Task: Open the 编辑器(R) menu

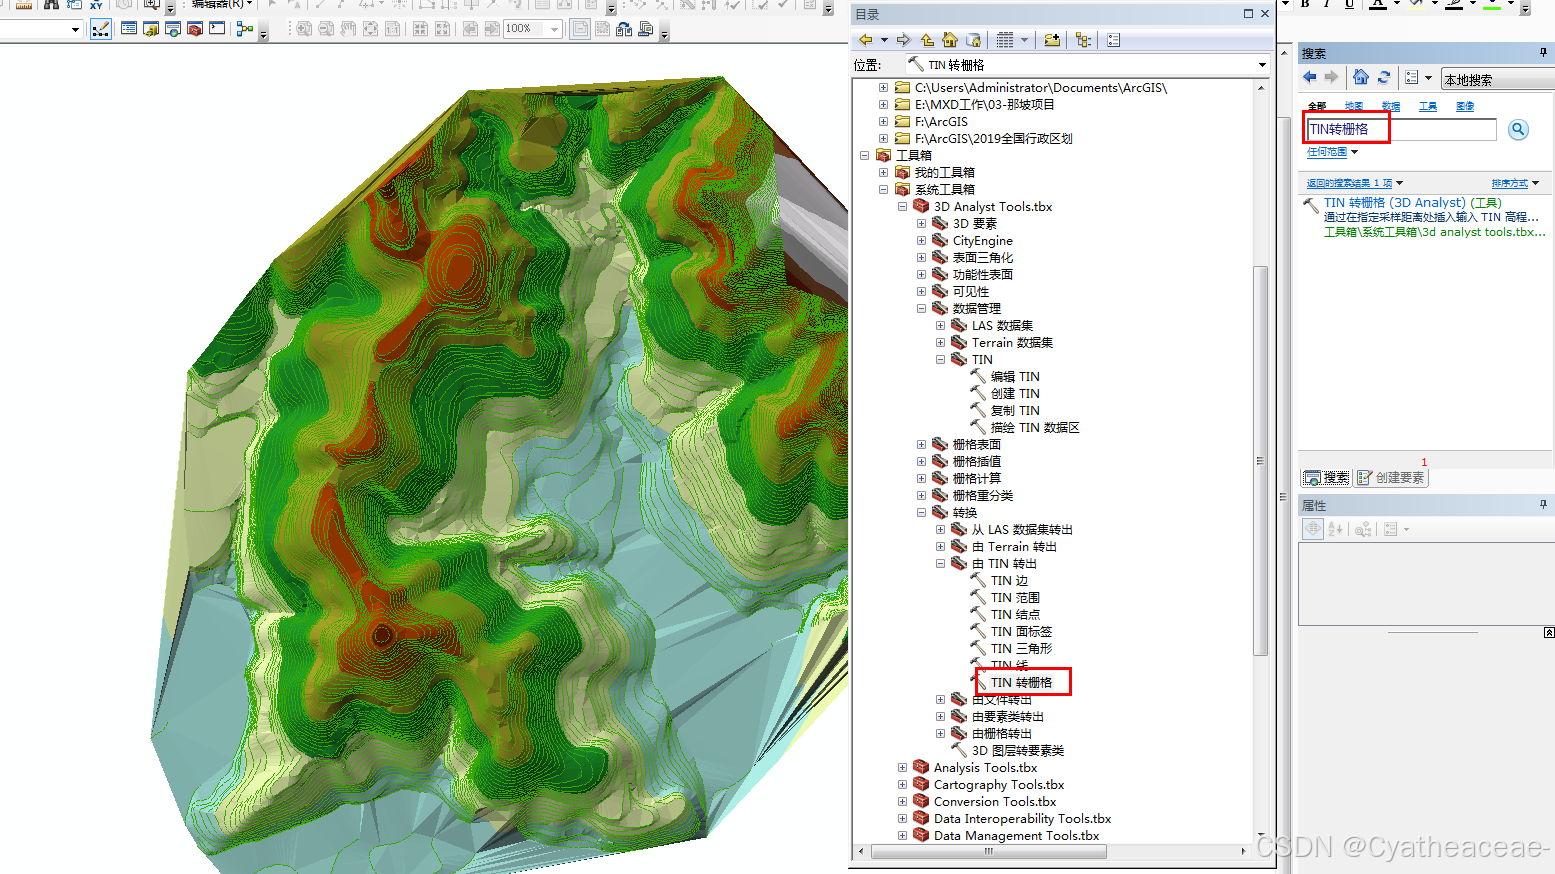Action: 218,6
